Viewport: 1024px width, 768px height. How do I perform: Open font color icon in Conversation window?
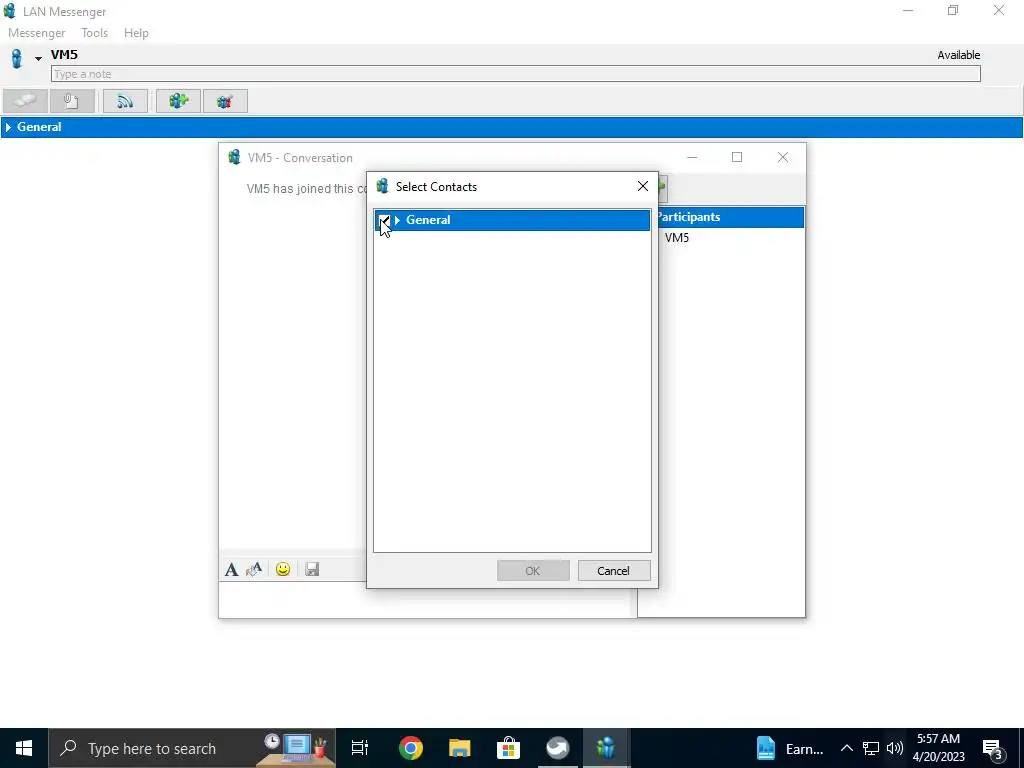254,569
